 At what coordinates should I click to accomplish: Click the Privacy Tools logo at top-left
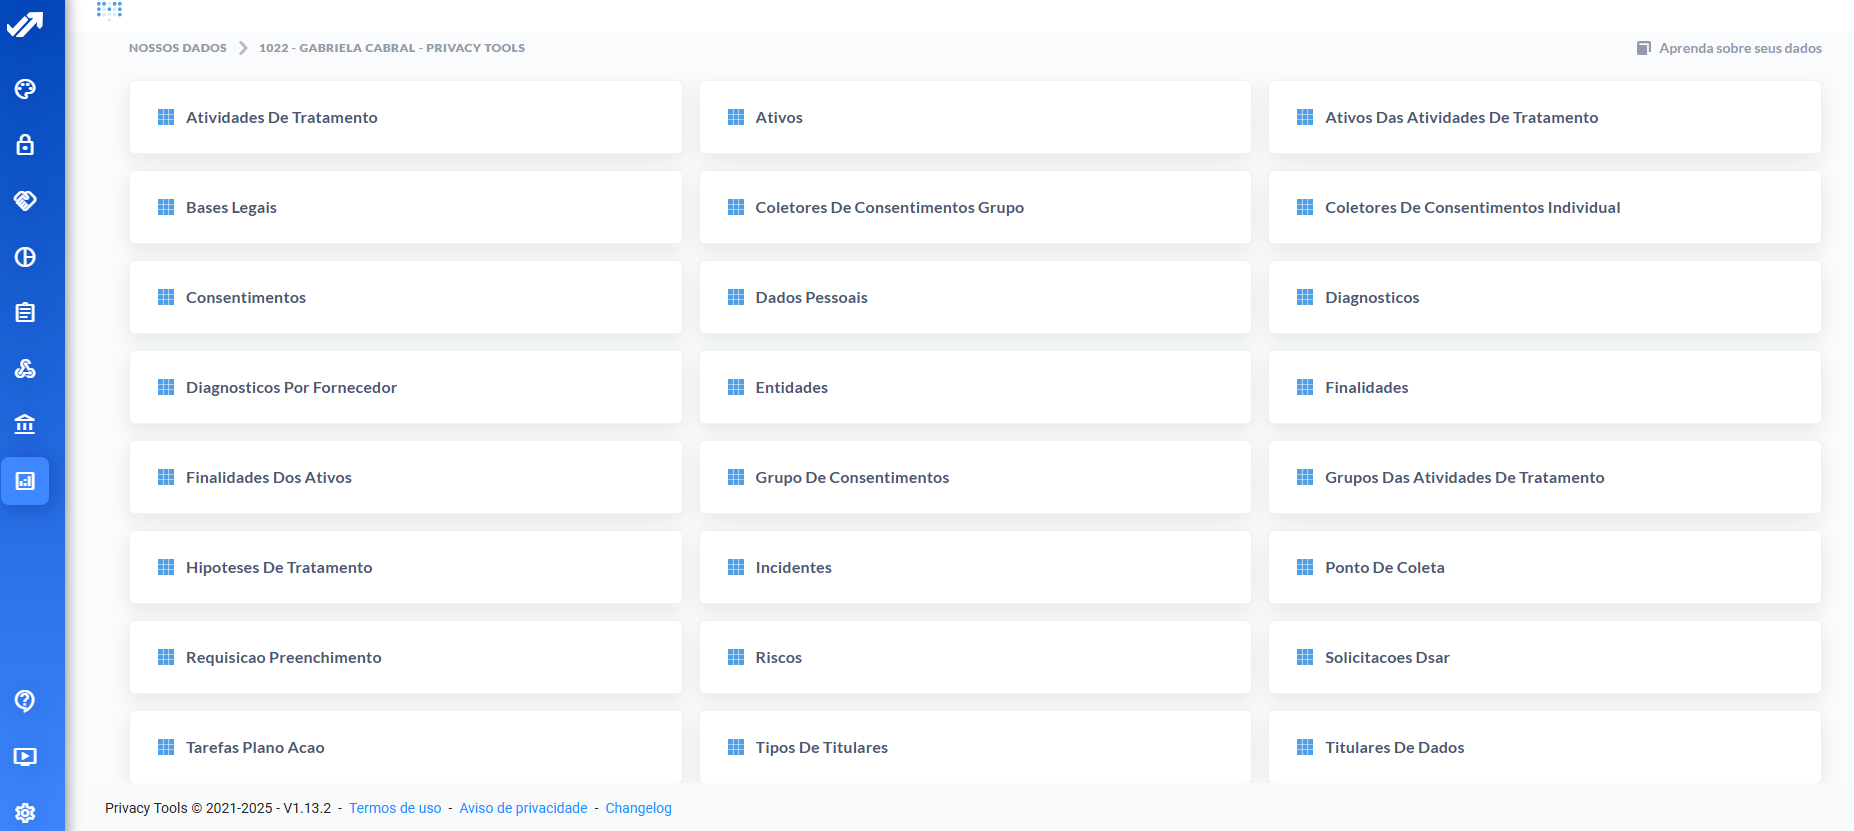tap(25, 24)
